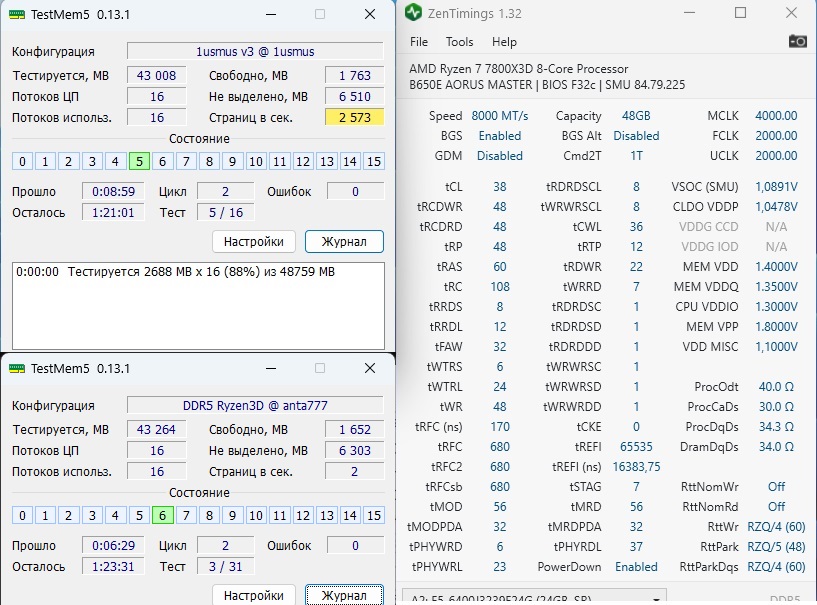Click the top TestMem5 RAM icon
The width and height of the screenshot is (817, 605).
click(x=17, y=15)
